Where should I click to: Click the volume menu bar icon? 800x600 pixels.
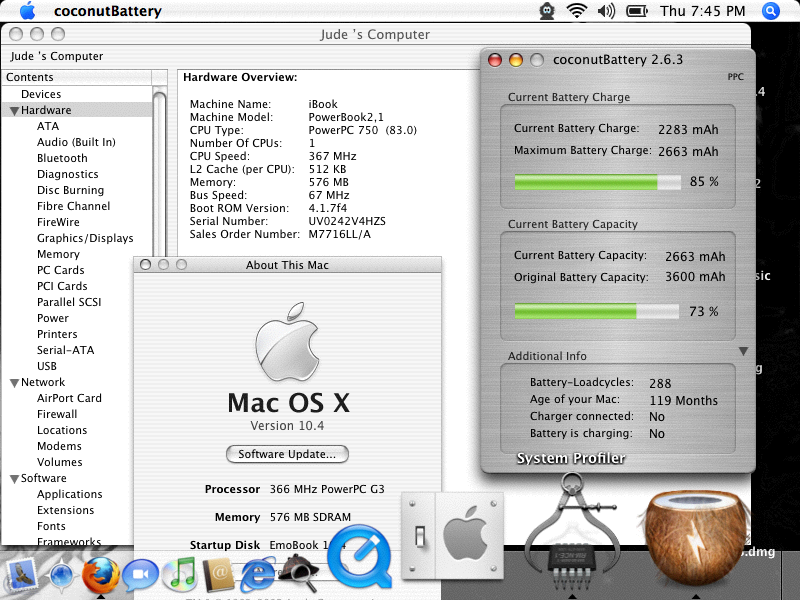606,11
